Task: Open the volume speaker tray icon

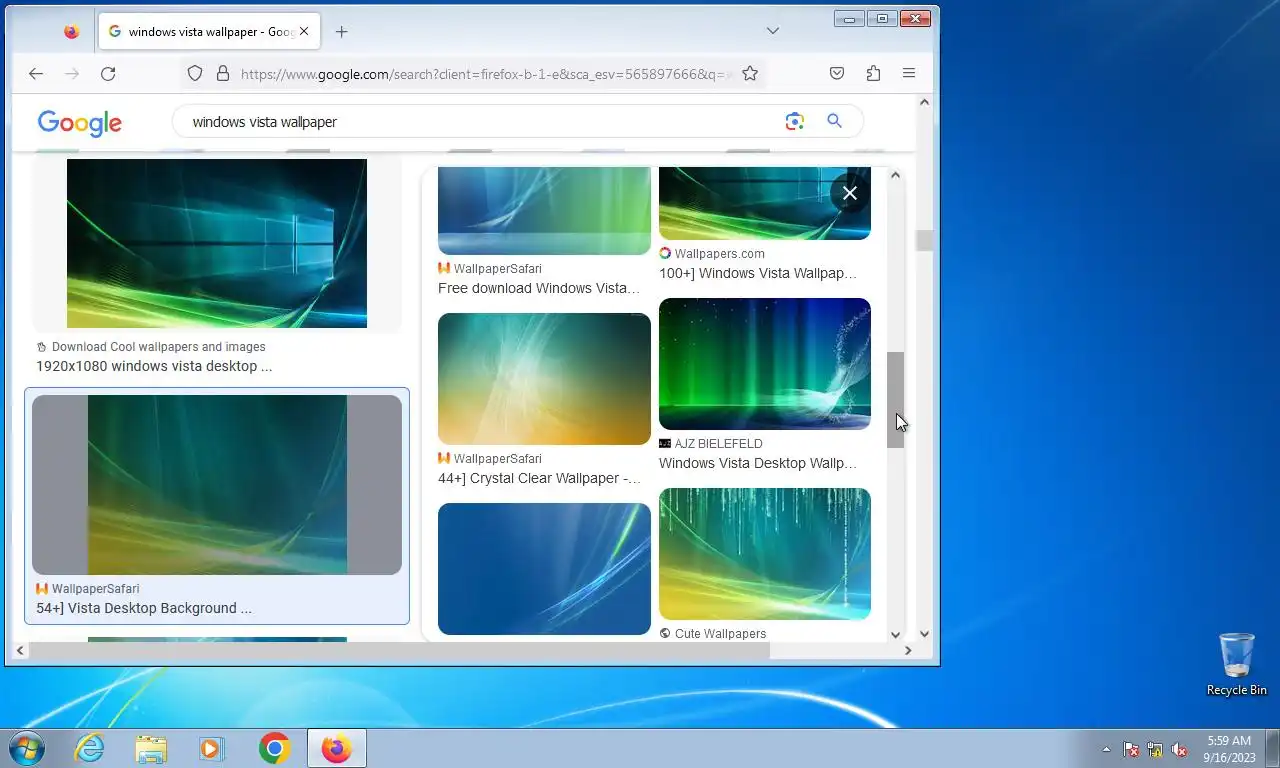Action: click(x=1179, y=749)
